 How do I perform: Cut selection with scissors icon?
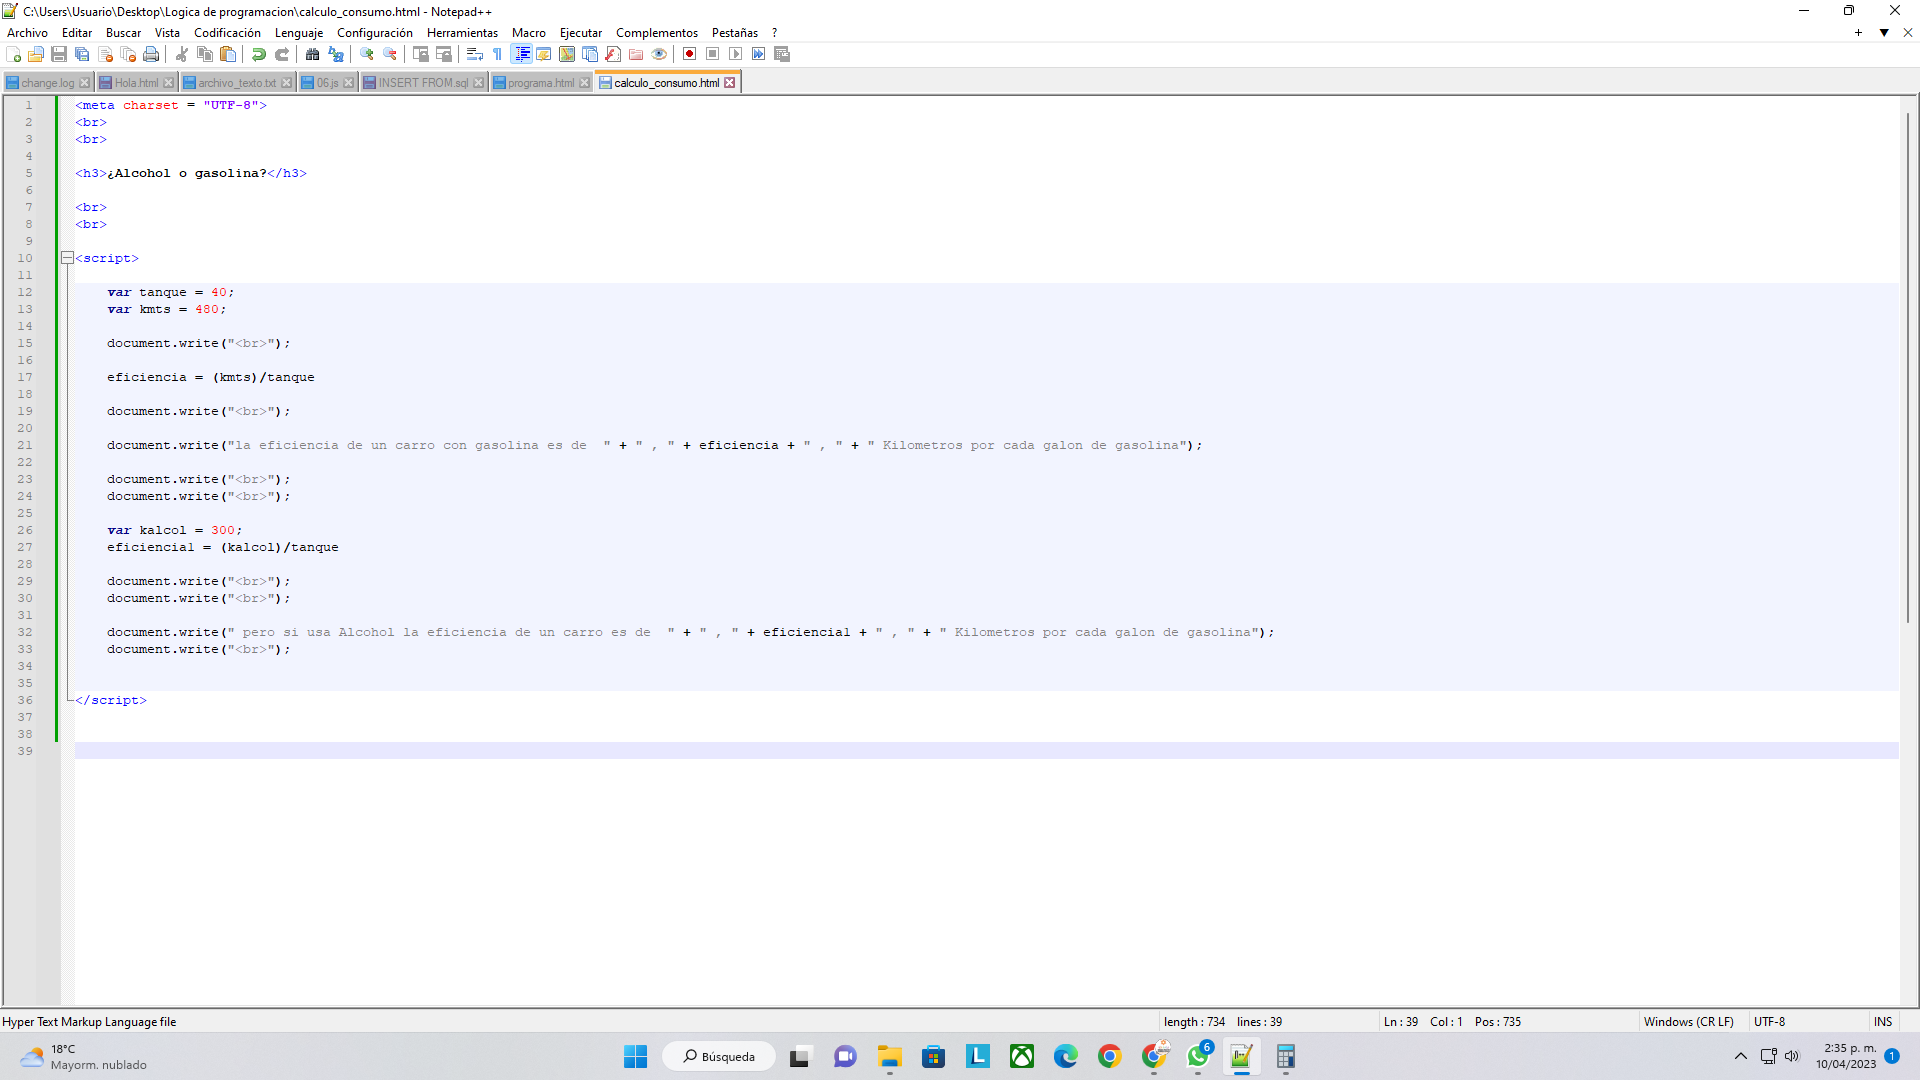point(182,54)
